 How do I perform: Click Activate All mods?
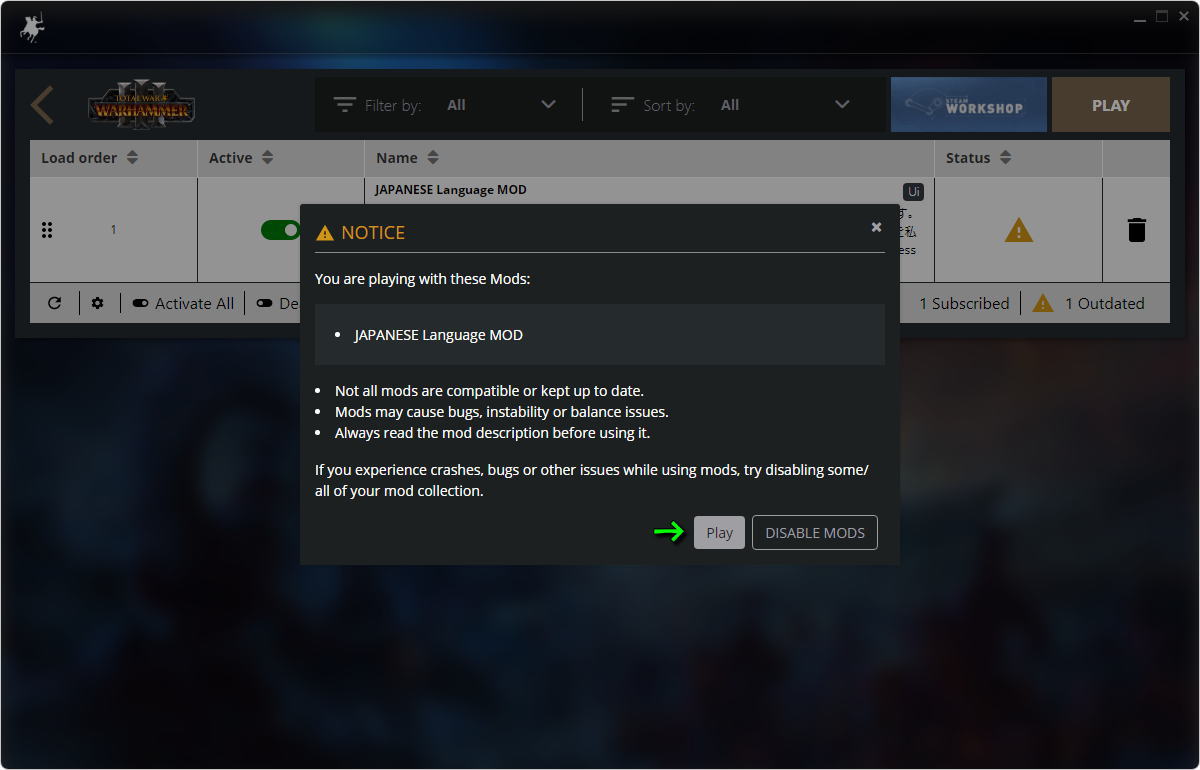183,303
